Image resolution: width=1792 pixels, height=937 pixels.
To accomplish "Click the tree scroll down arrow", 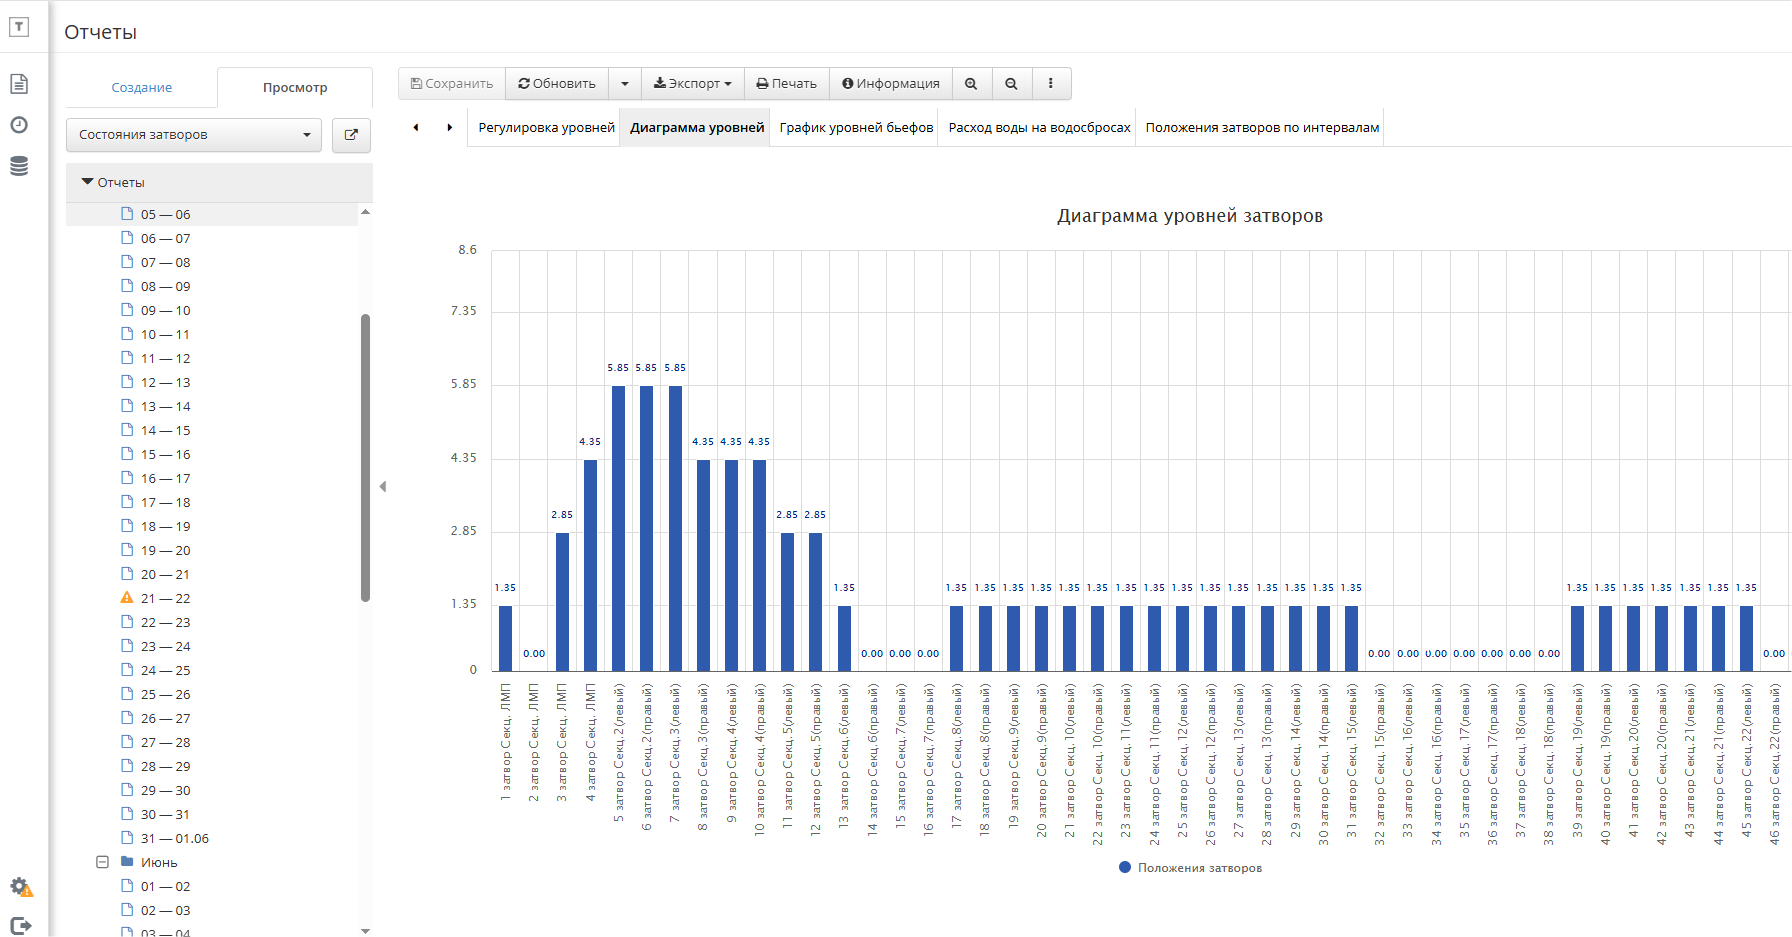I will [x=365, y=930].
